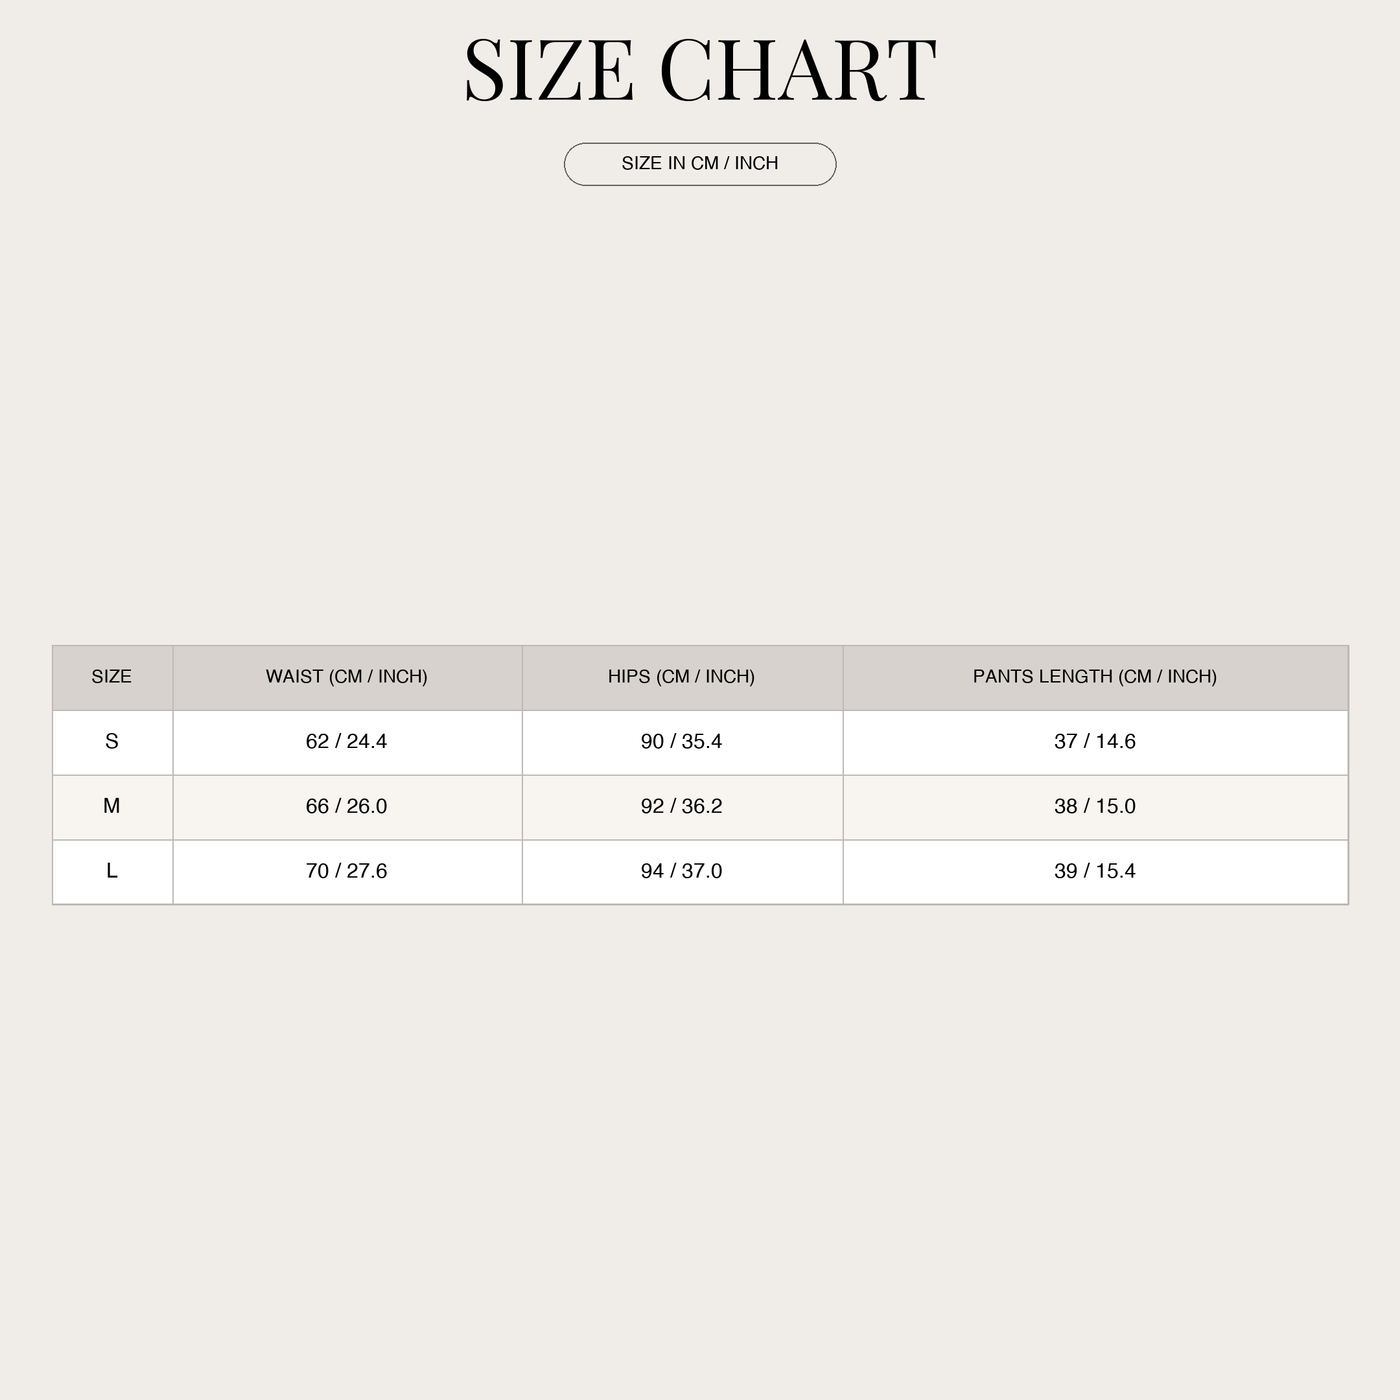Click hips value 94 / 37.0

[x=681, y=871]
